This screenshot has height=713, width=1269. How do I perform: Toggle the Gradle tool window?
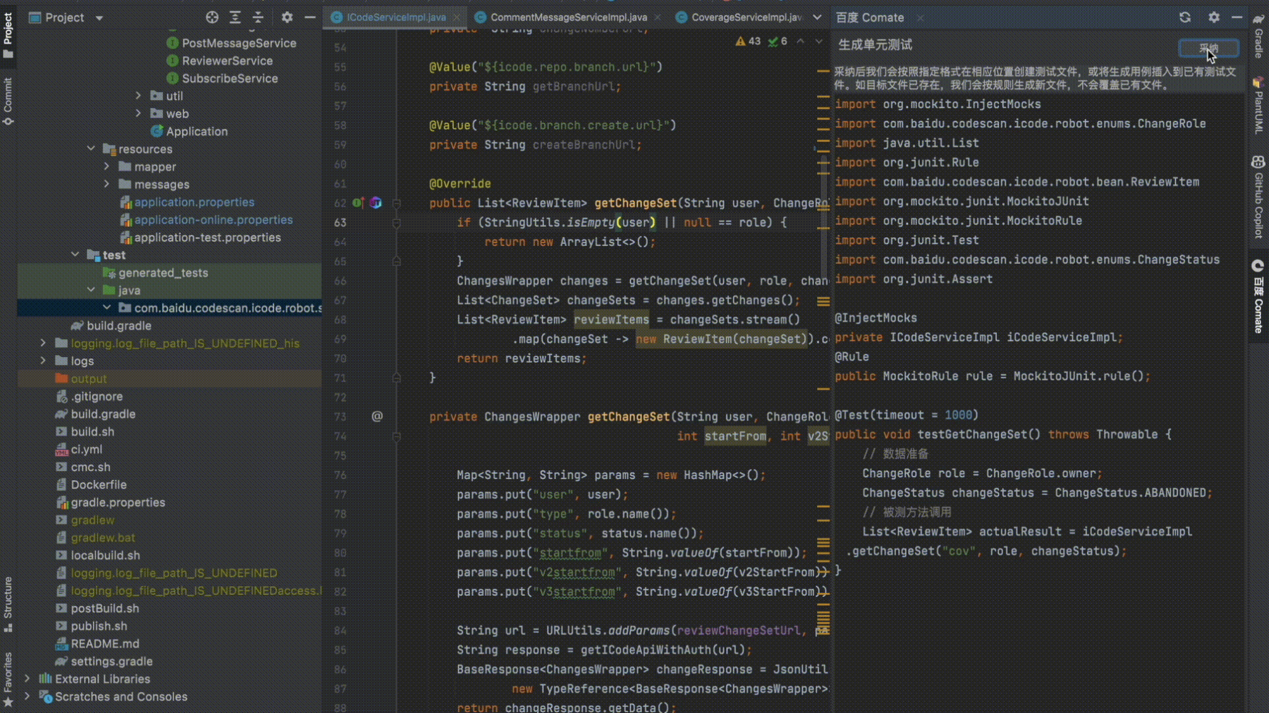click(x=1258, y=36)
